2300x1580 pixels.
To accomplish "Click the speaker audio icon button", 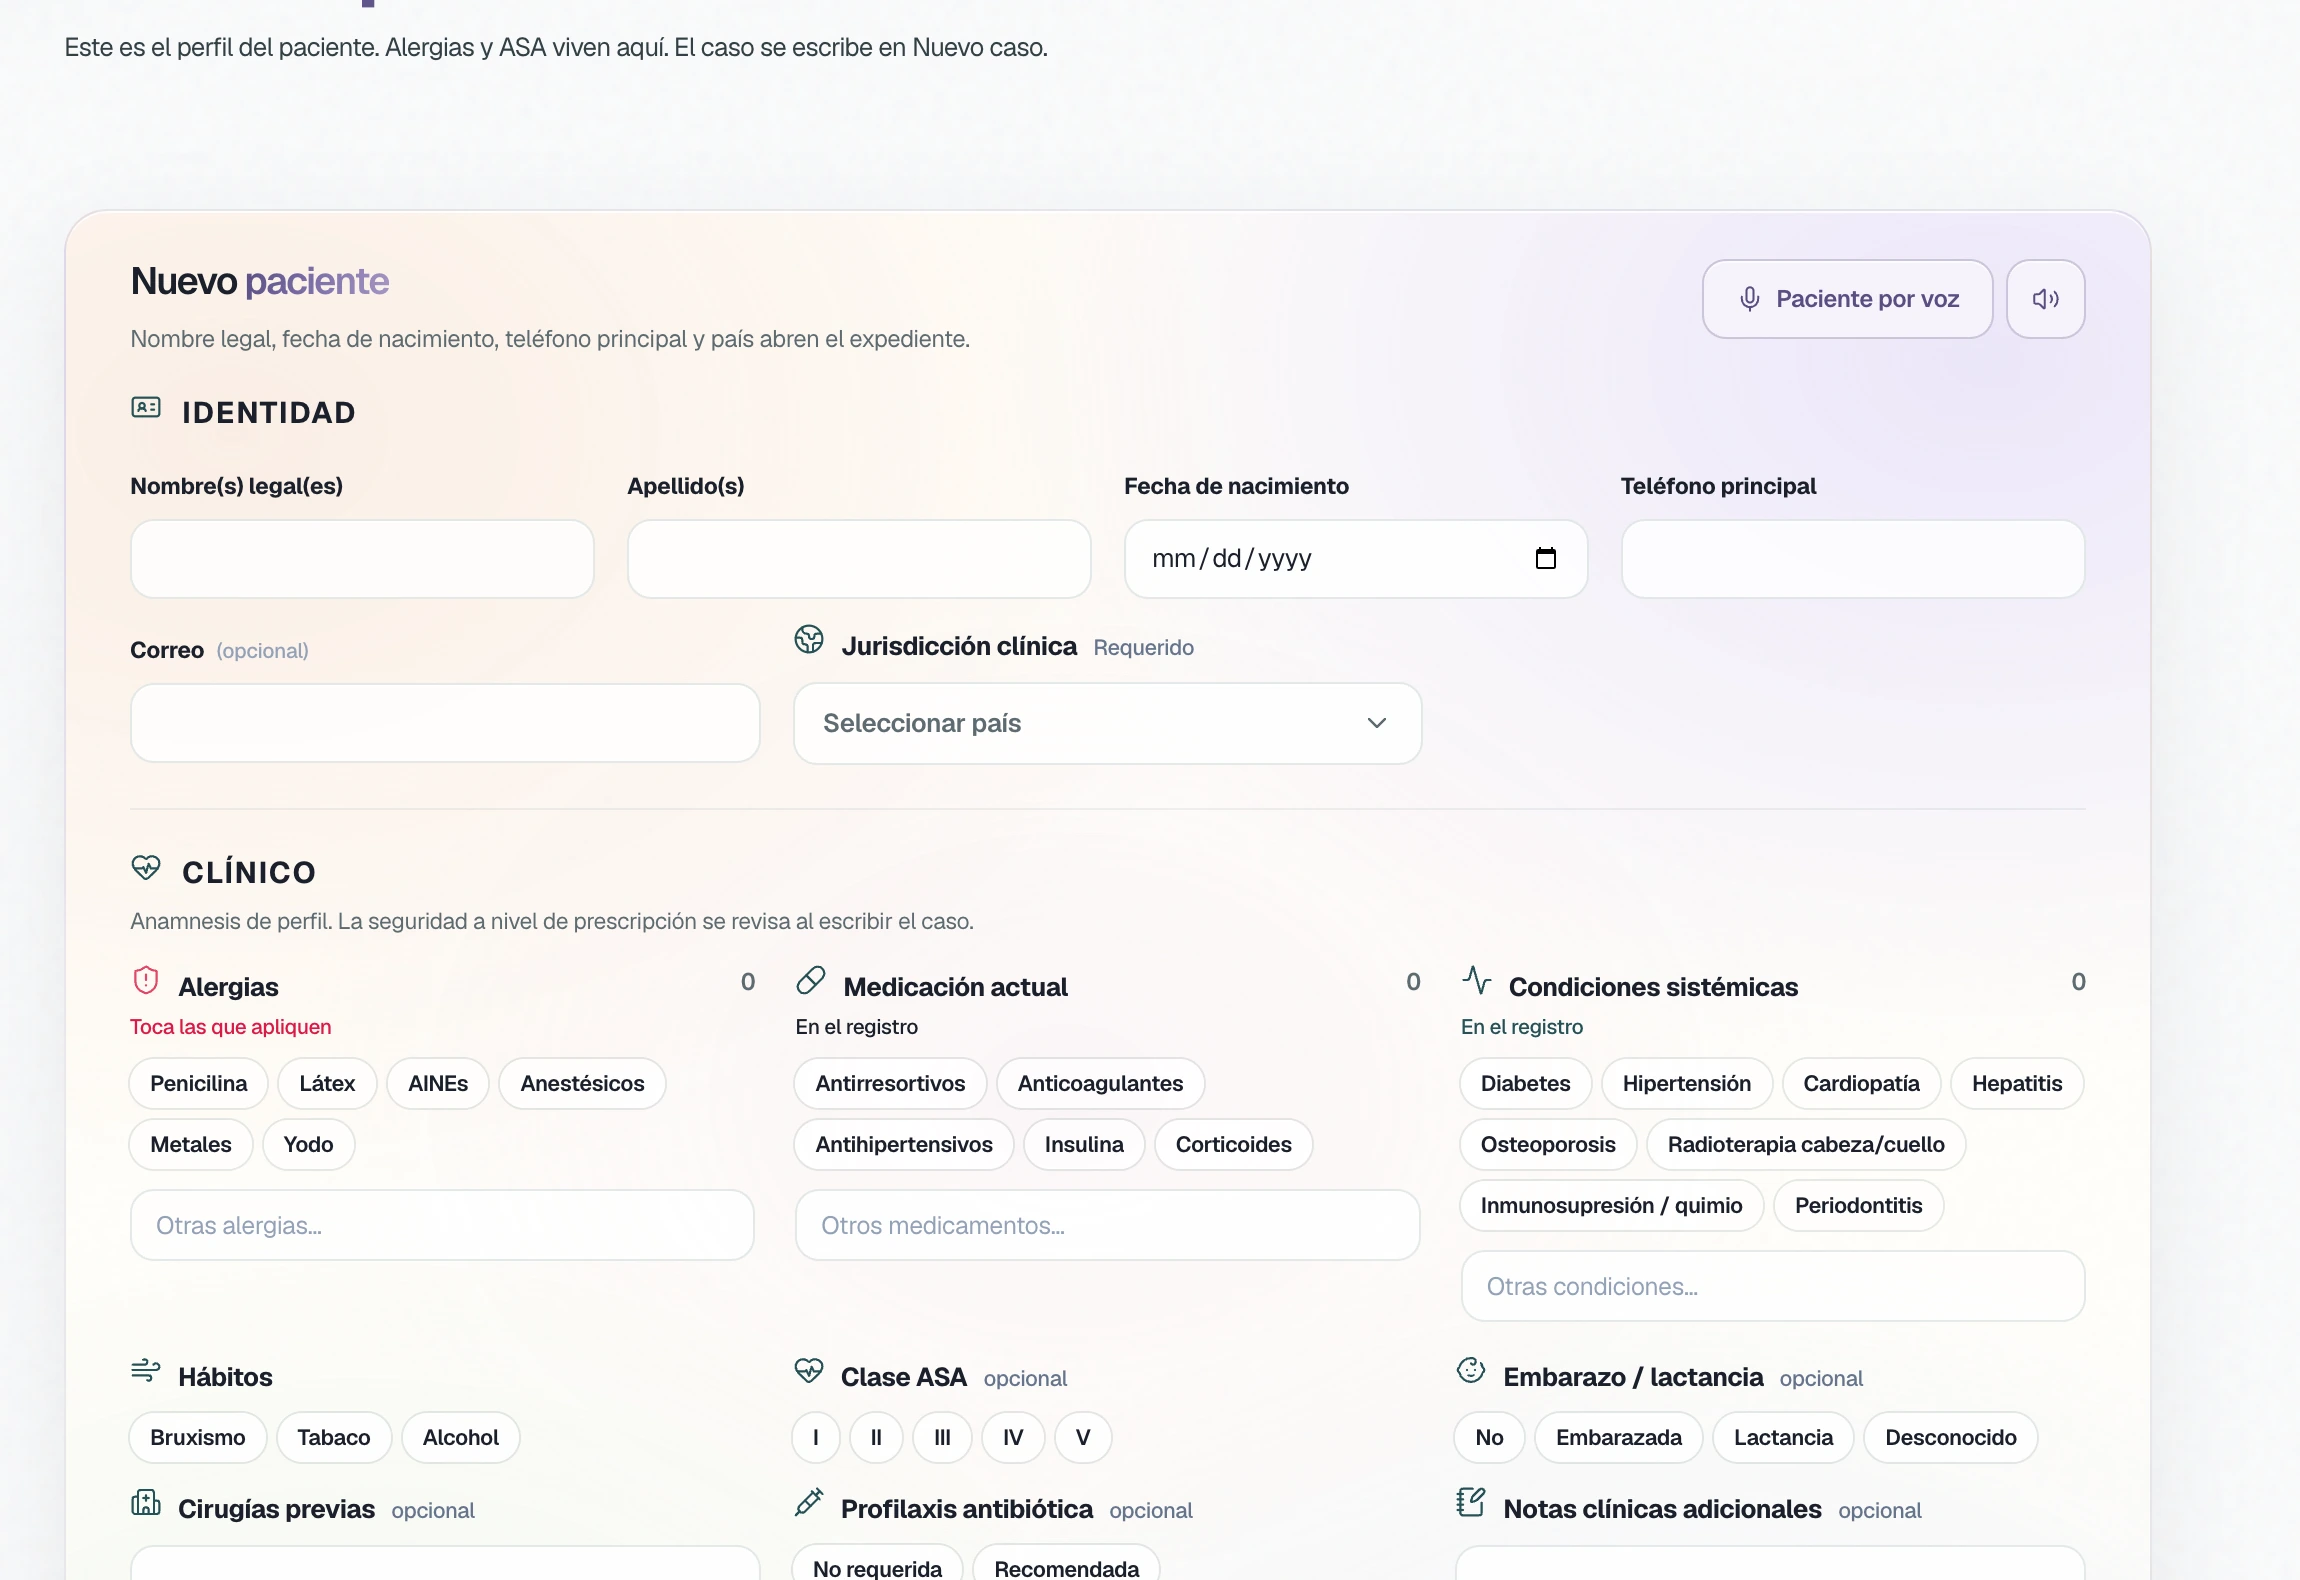I will tap(2045, 299).
